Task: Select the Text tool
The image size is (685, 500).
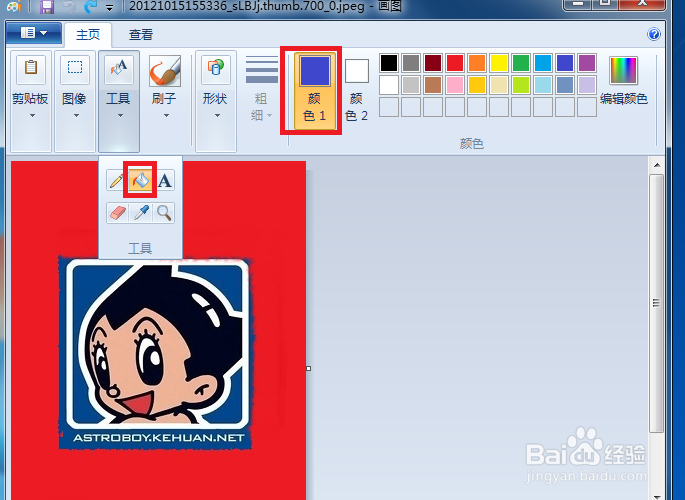Action: pos(165,180)
